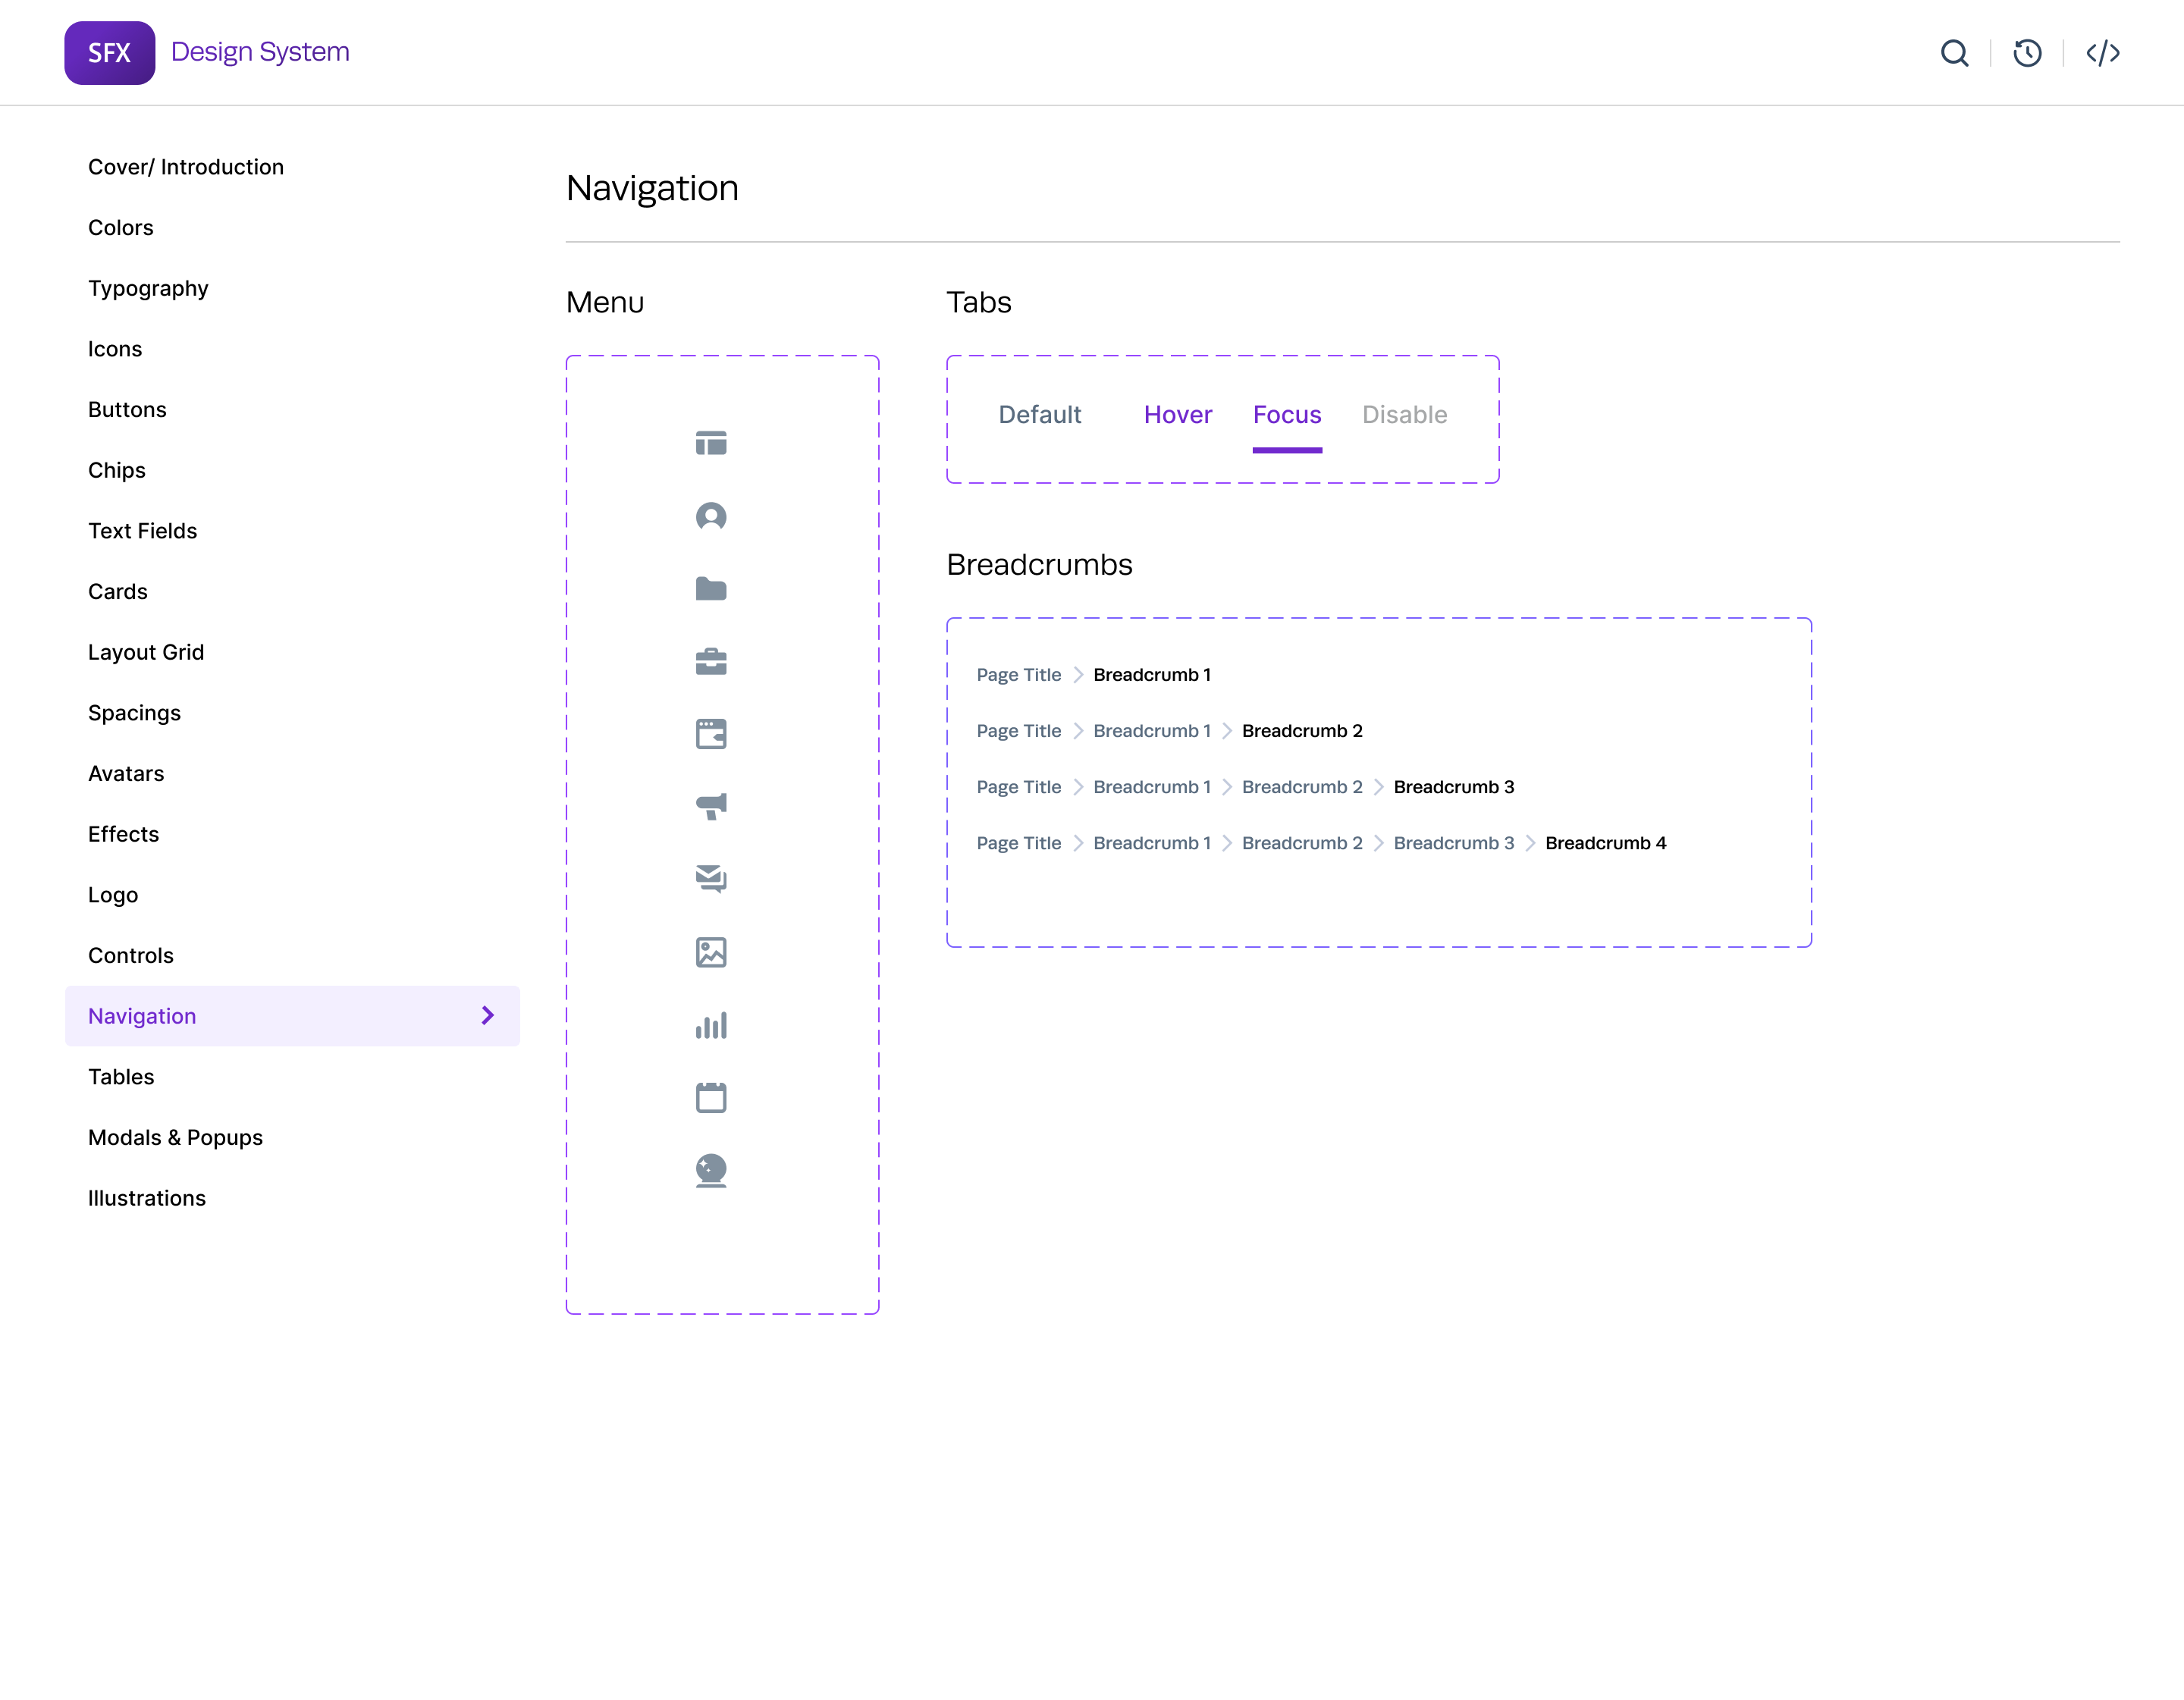Open Colors section in sidebar

(x=121, y=228)
